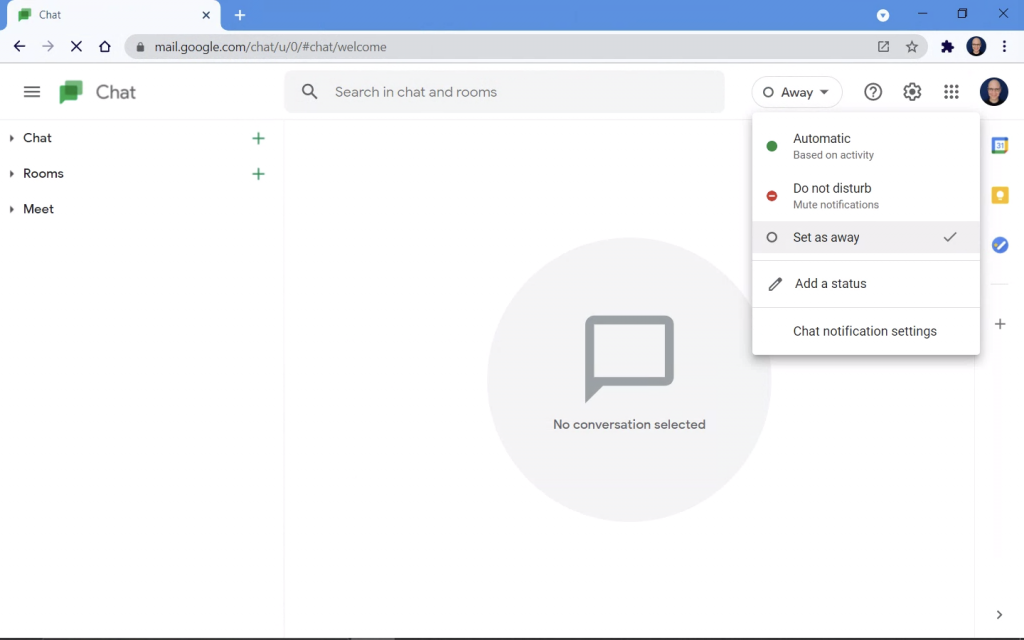Open the Google Apps grid launcher
This screenshot has width=1024, height=640.
click(x=951, y=91)
